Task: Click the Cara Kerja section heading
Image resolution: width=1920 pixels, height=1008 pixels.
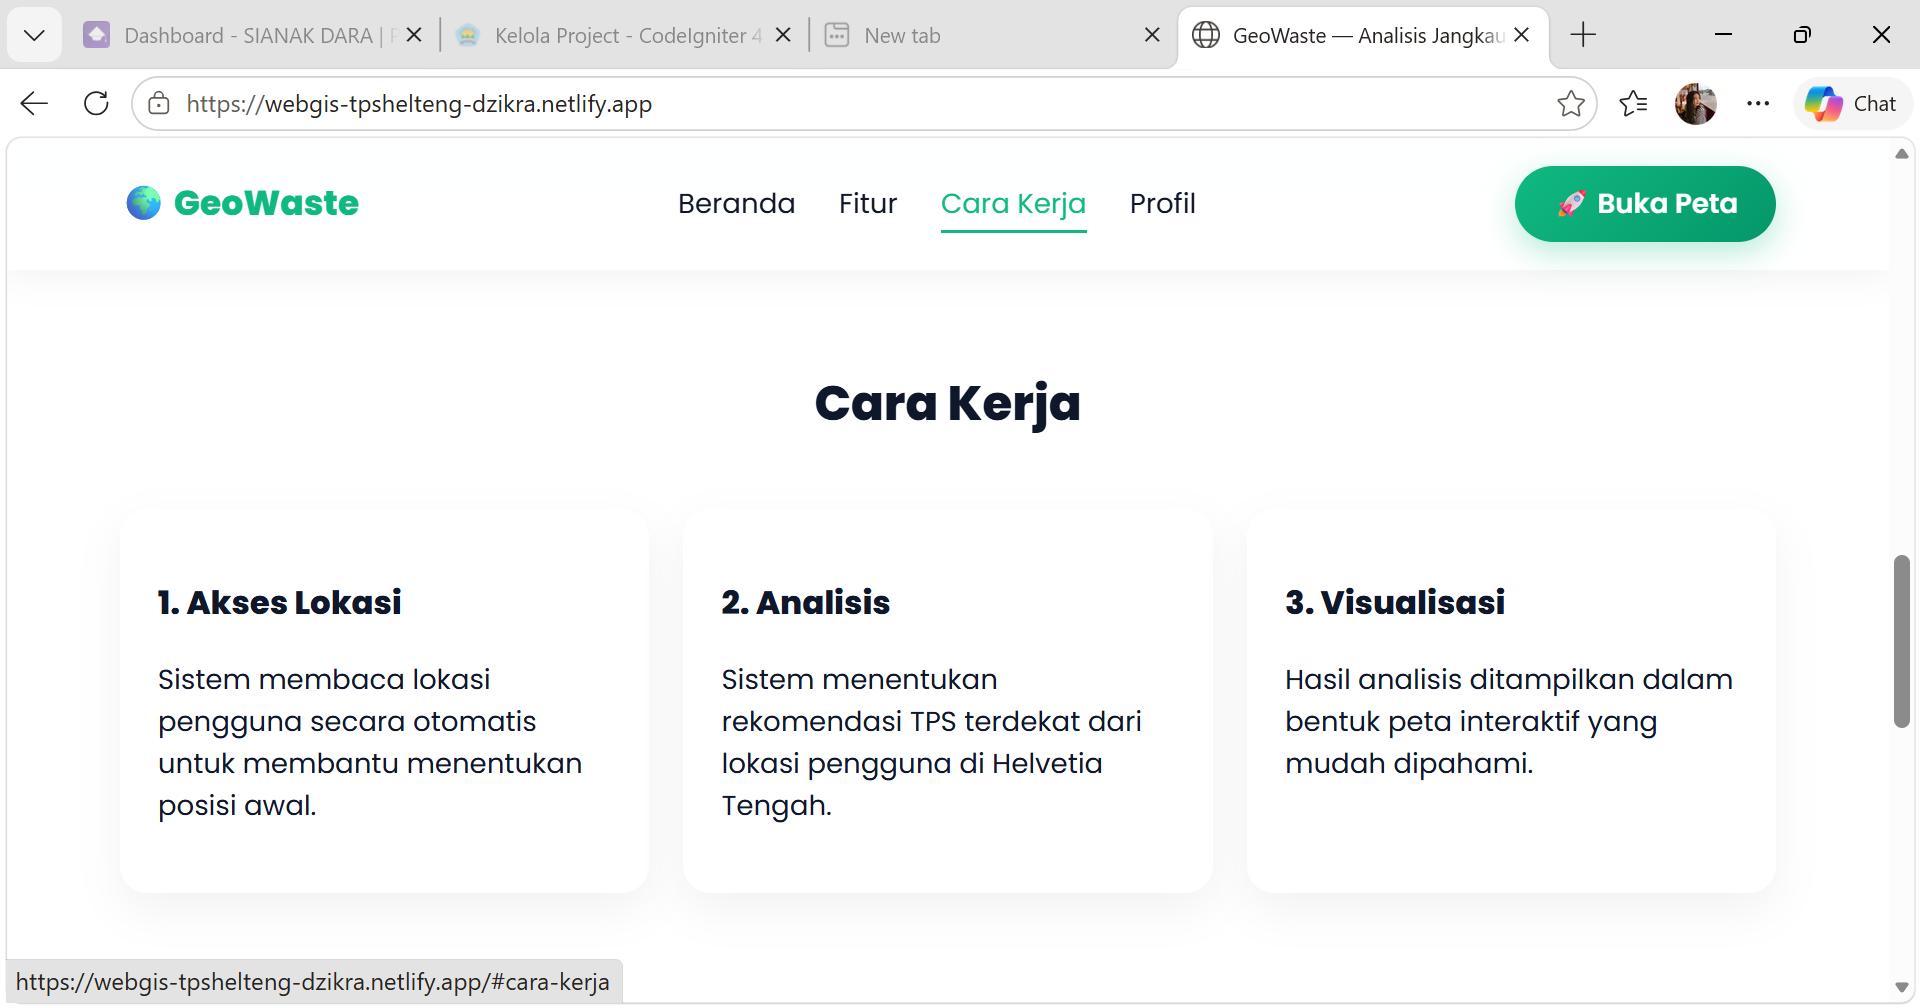Action: tap(947, 404)
